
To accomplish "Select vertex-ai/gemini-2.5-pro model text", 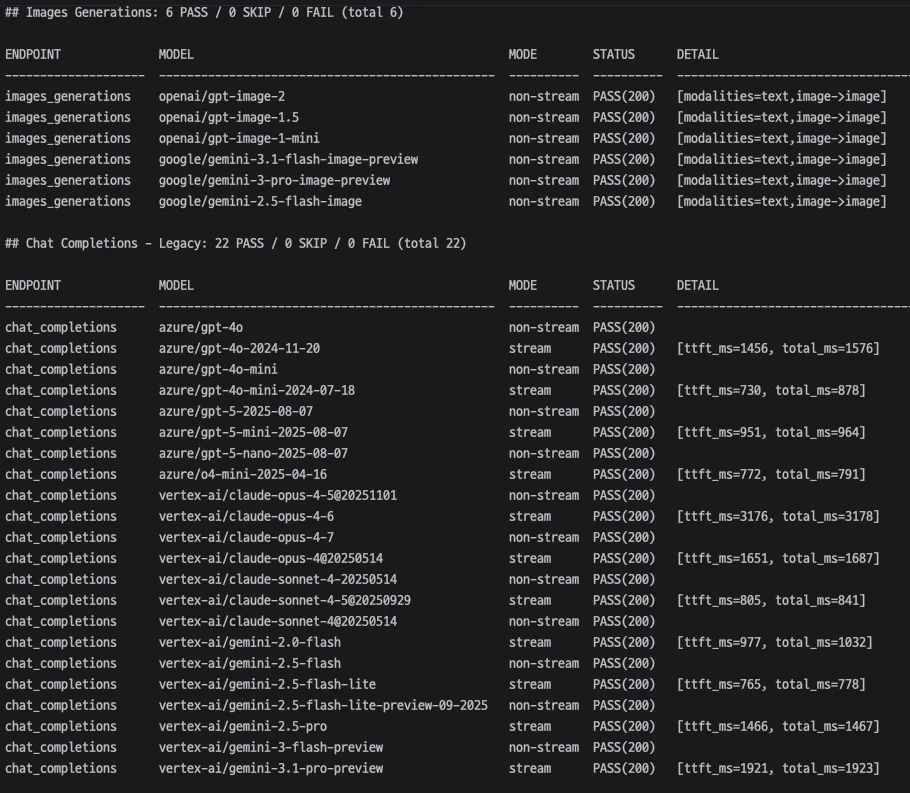I will click(x=243, y=726).
